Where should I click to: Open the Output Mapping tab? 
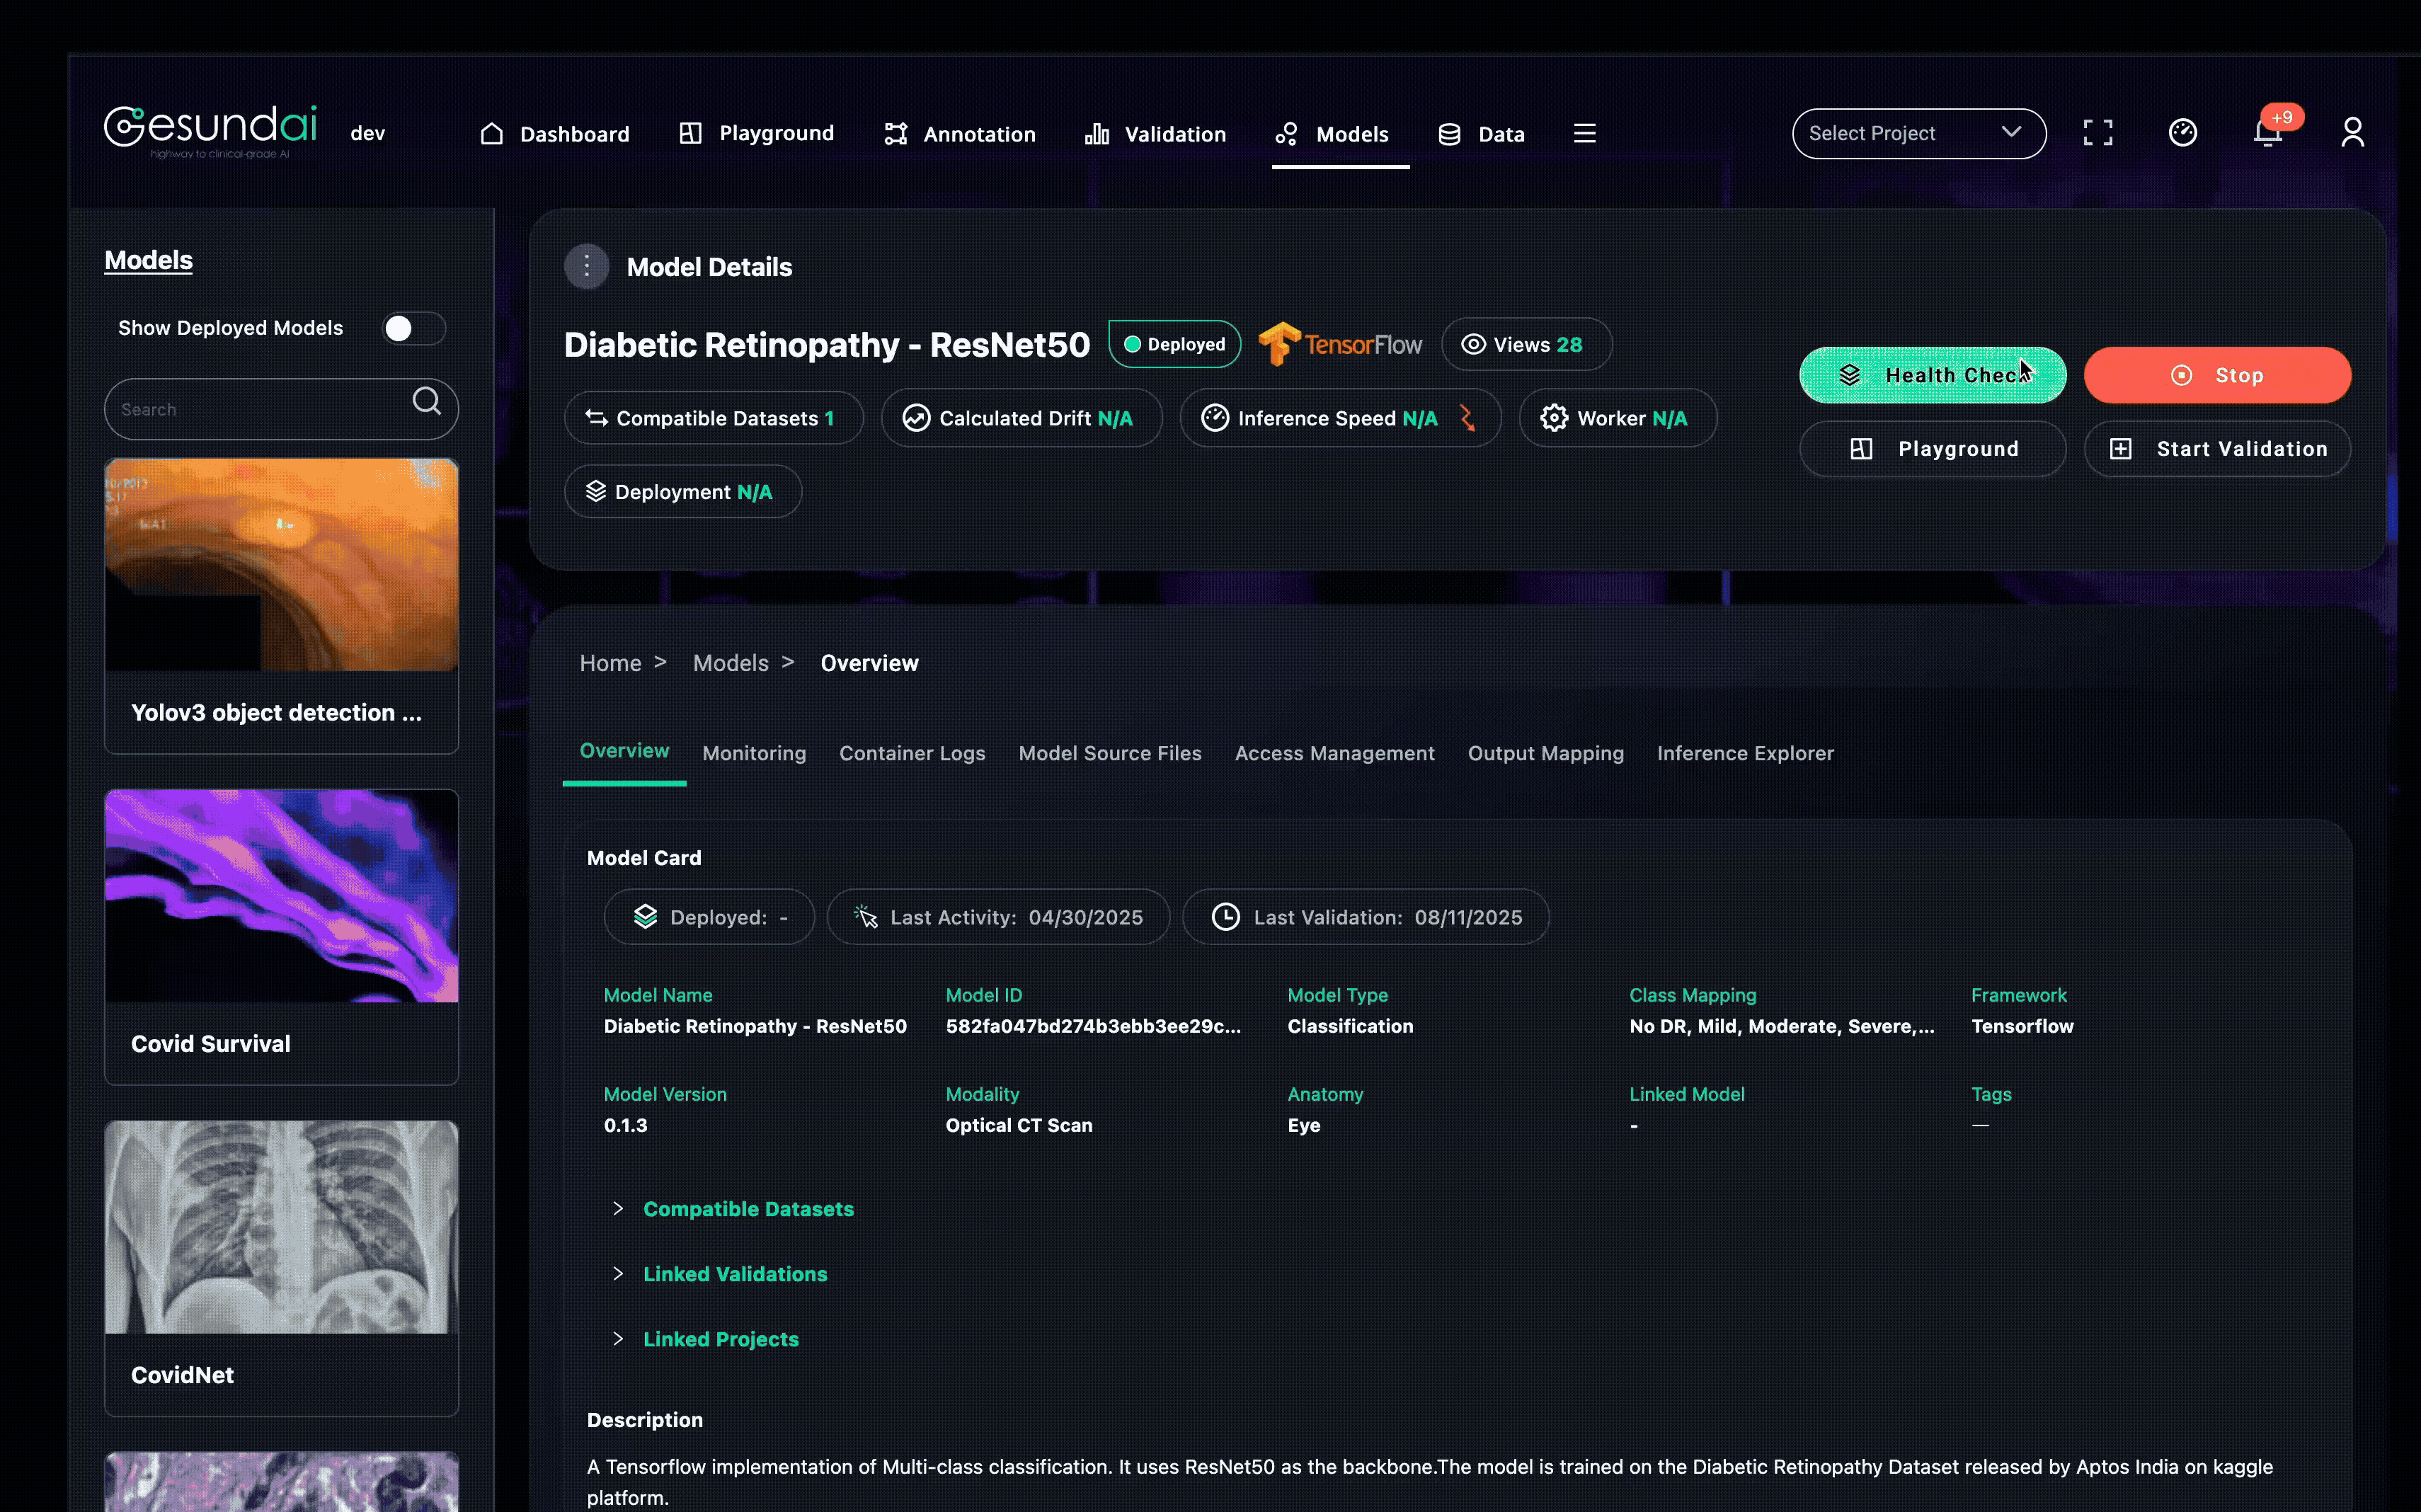(1545, 753)
